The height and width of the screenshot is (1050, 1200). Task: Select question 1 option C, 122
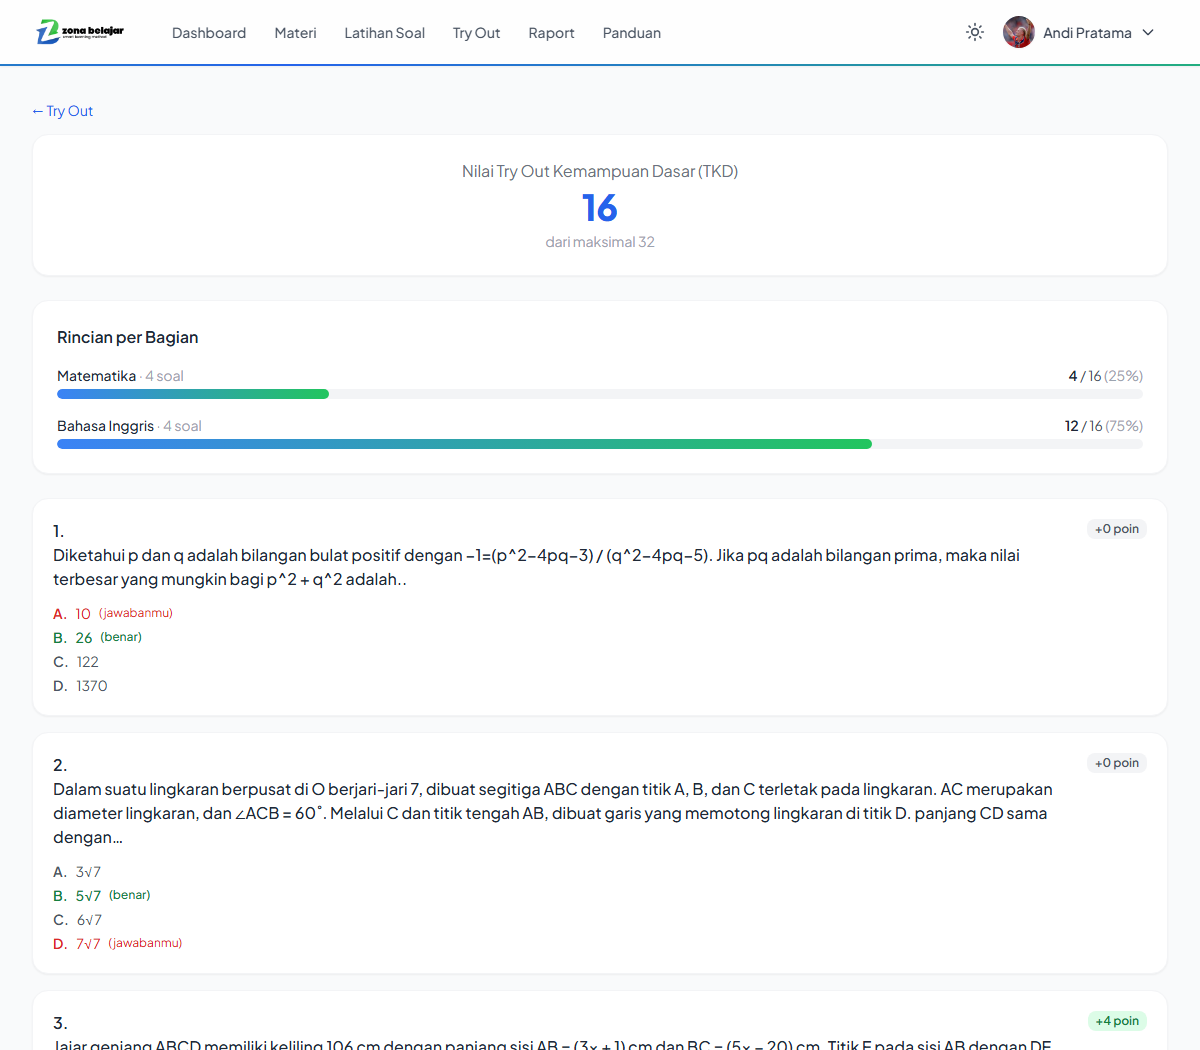(x=76, y=662)
